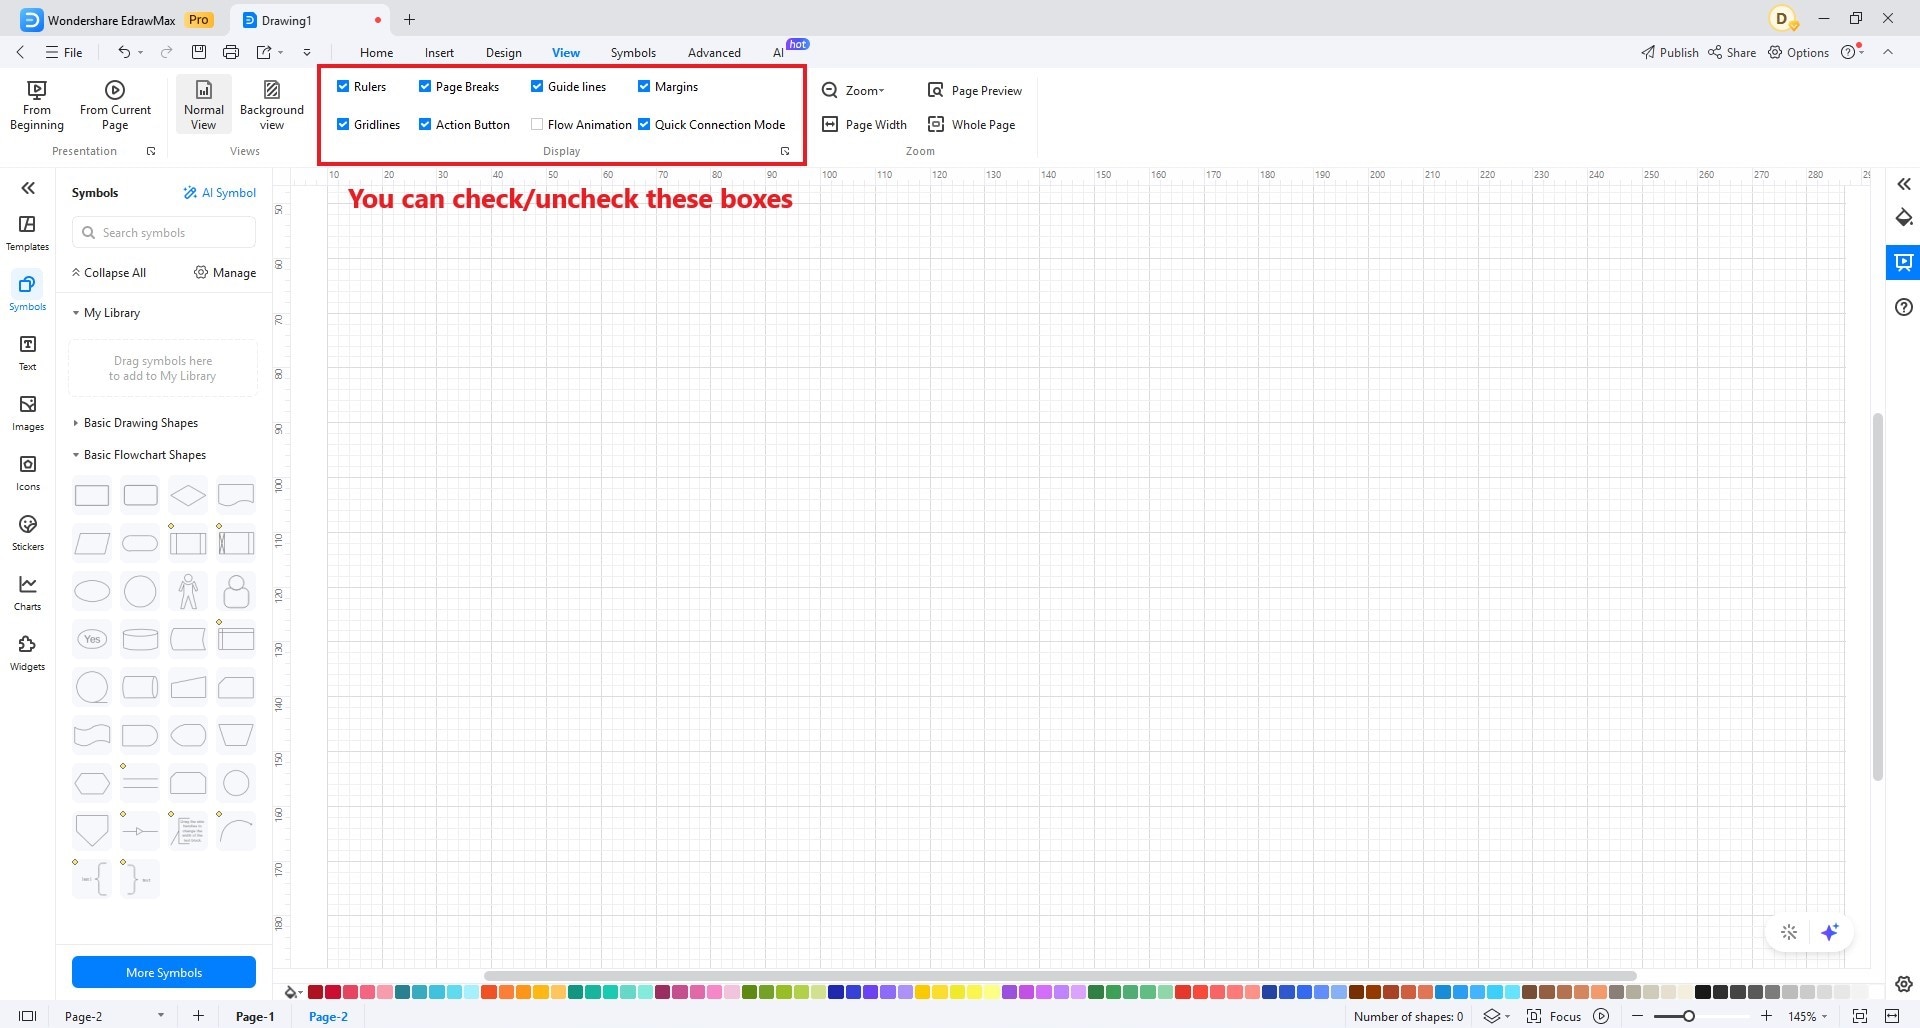Pick the black color swatch in palette
Viewport: 1920px width, 1028px height.
(x=1702, y=992)
